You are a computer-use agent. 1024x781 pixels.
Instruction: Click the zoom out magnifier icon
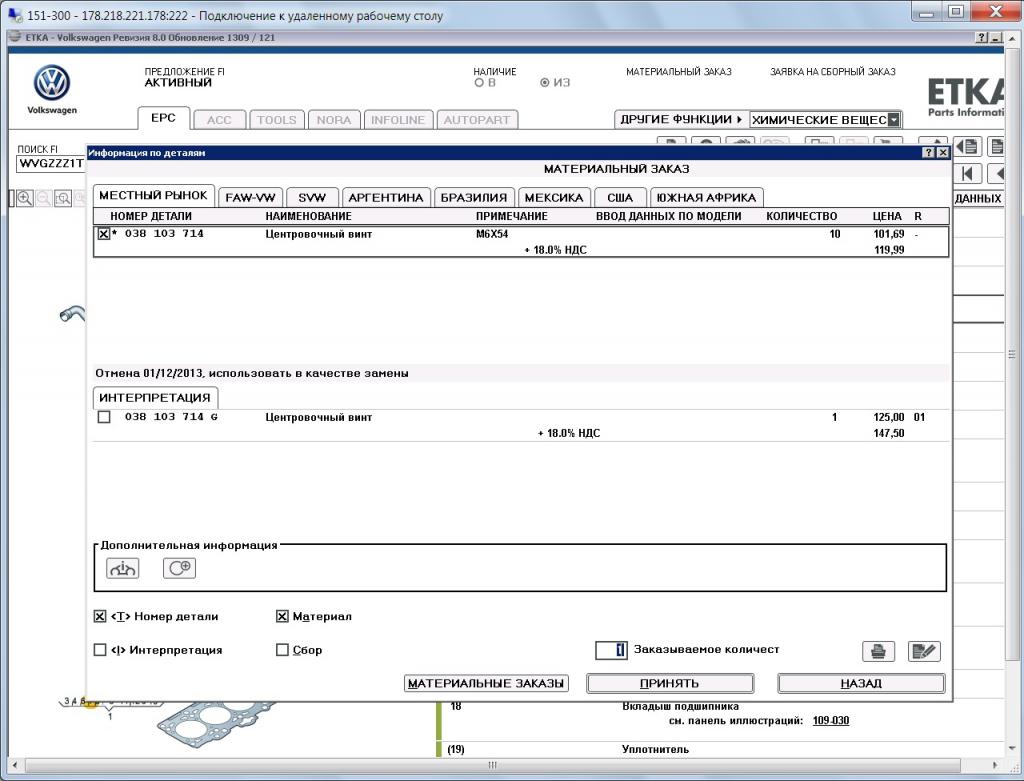tap(44, 198)
